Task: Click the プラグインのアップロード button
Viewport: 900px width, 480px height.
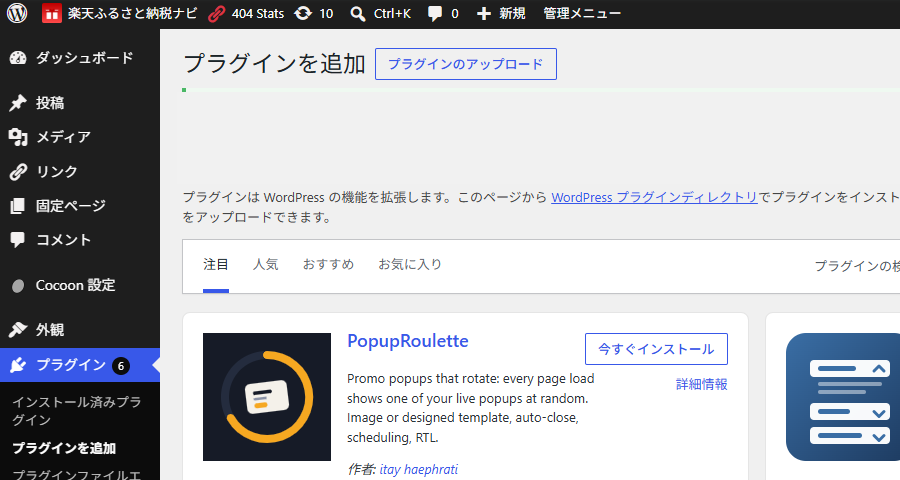Action: coord(465,64)
